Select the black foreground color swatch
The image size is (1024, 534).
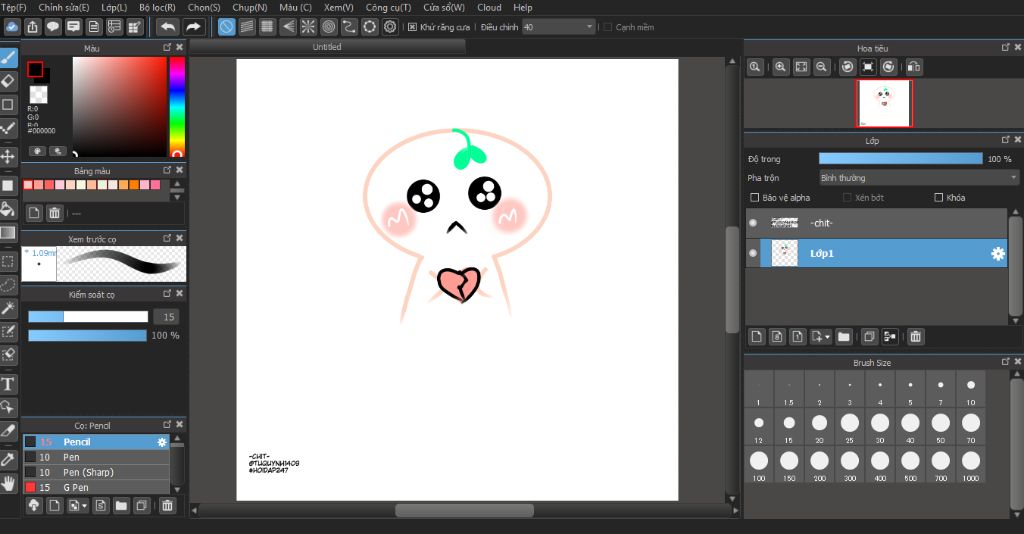coord(35,69)
